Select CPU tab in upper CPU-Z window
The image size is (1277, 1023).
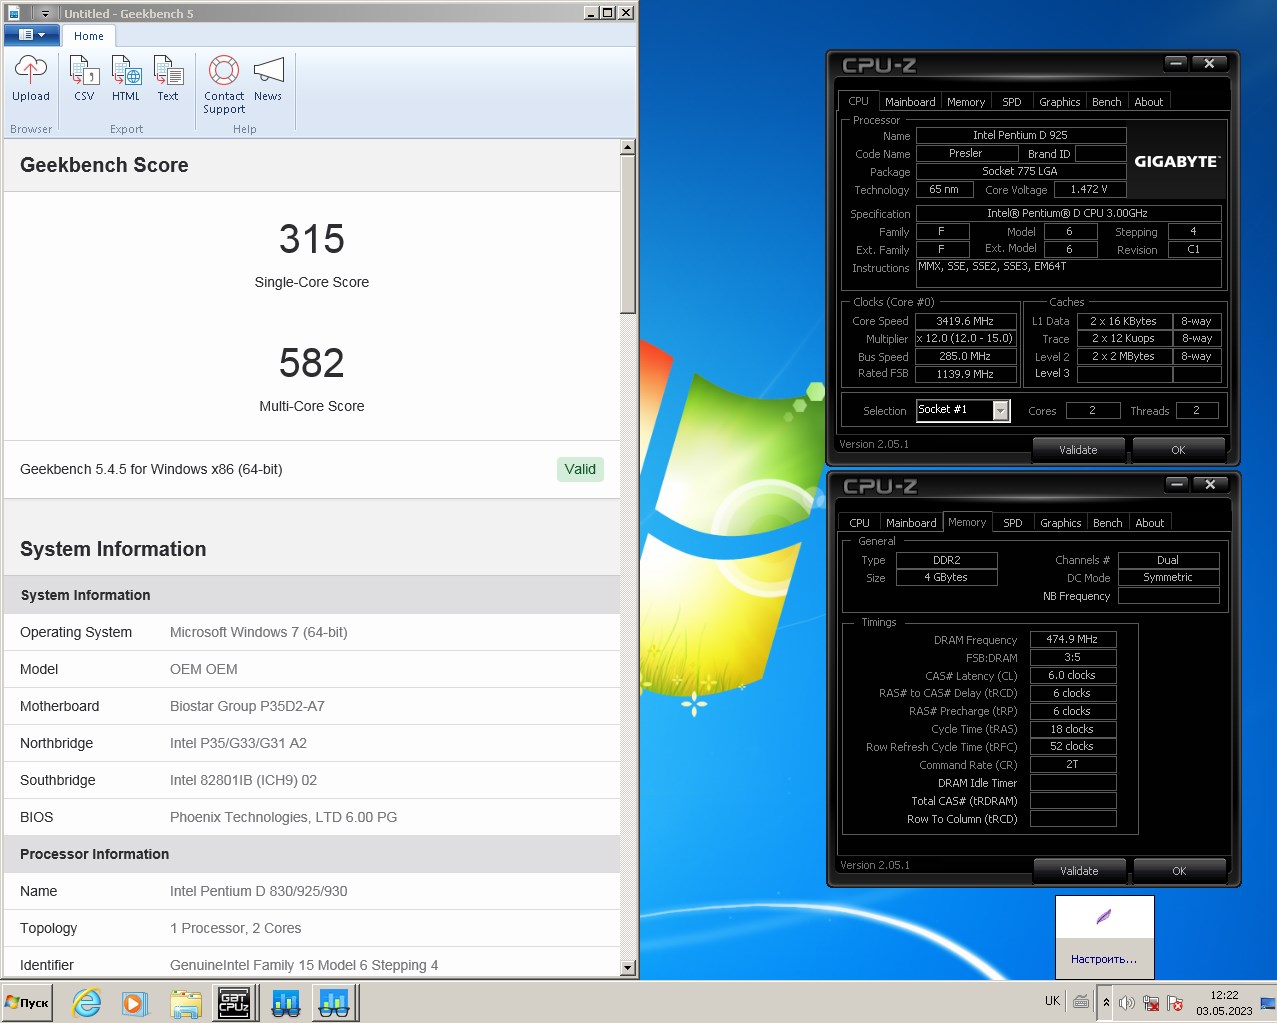tap(858, 101)
